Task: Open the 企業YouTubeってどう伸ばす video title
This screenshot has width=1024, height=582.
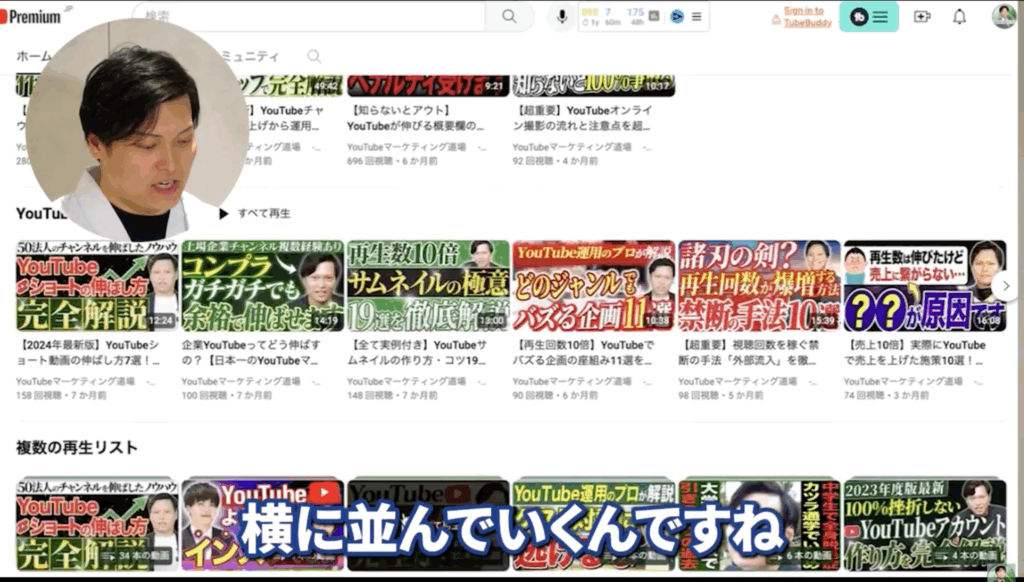Action: [252, 352]
